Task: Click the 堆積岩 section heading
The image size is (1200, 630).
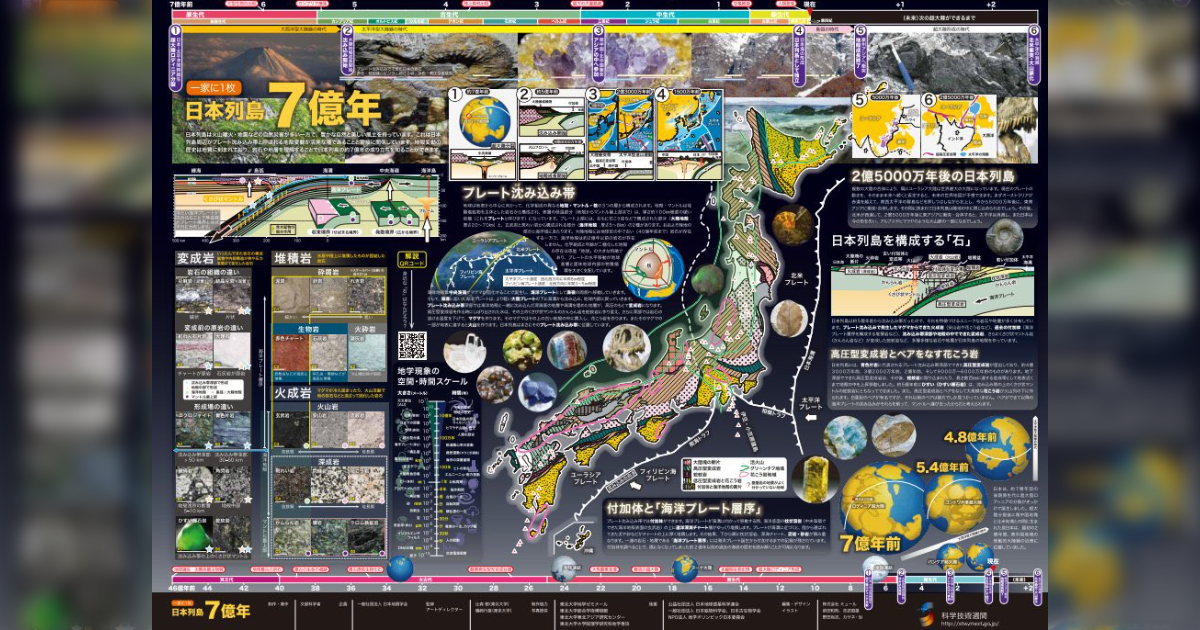Action: [293, 258]
